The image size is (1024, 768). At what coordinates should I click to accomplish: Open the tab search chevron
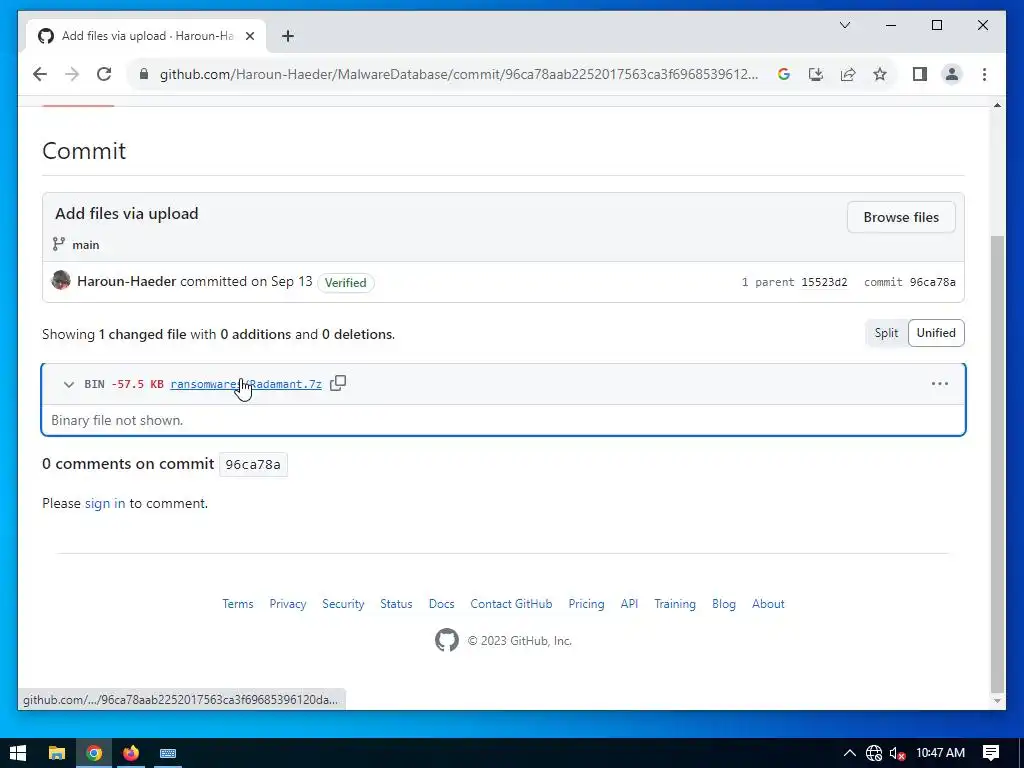click(x=845, y=25)
